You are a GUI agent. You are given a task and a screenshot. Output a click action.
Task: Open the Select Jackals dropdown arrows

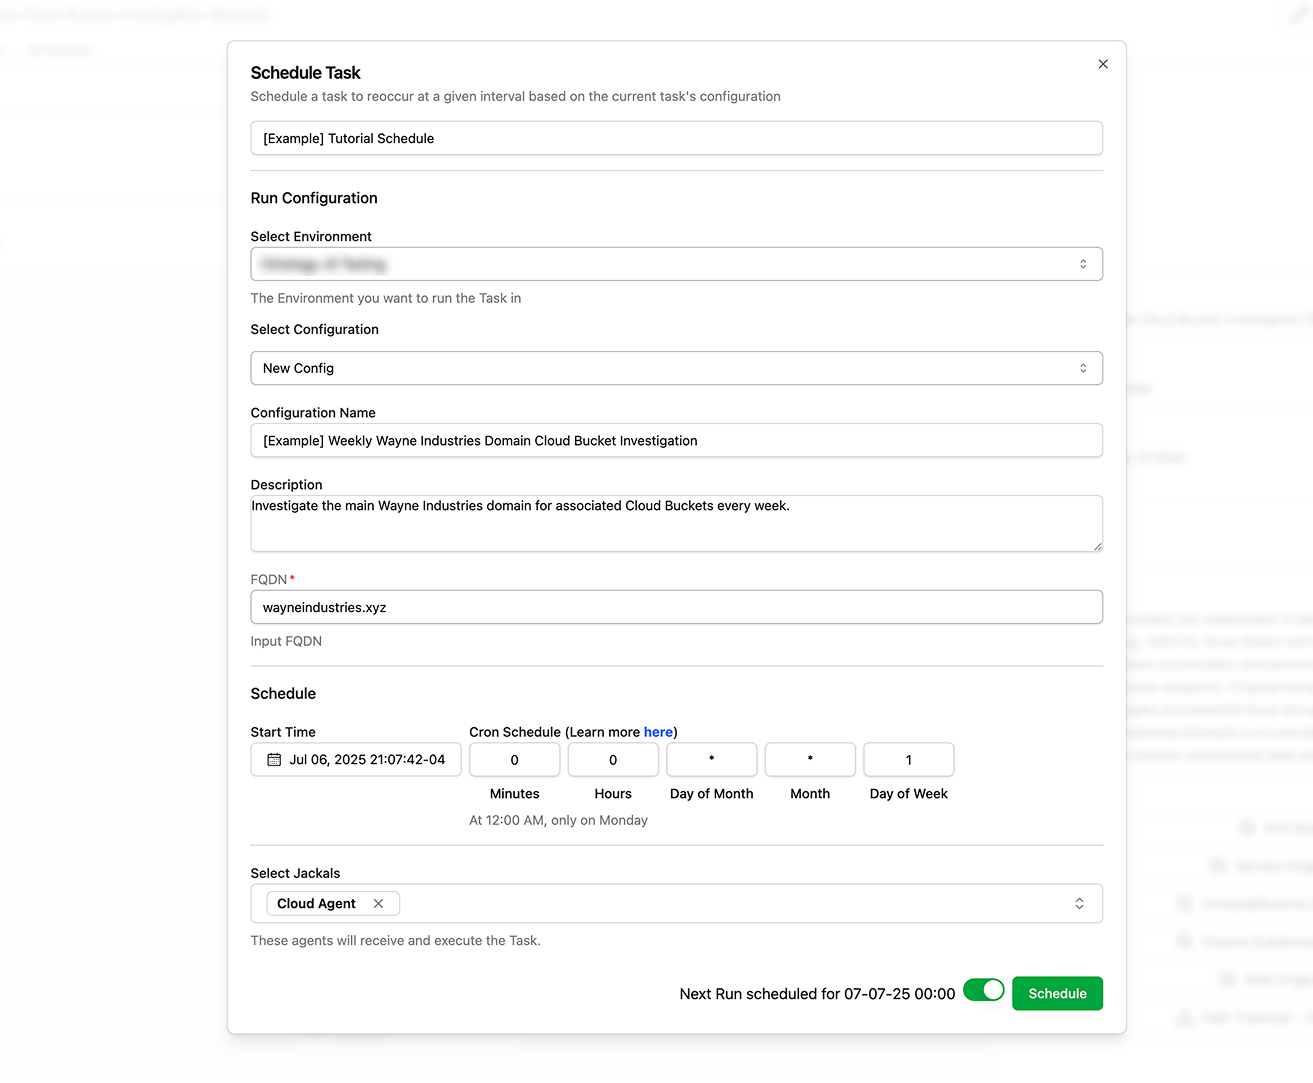pos(1079,904)
